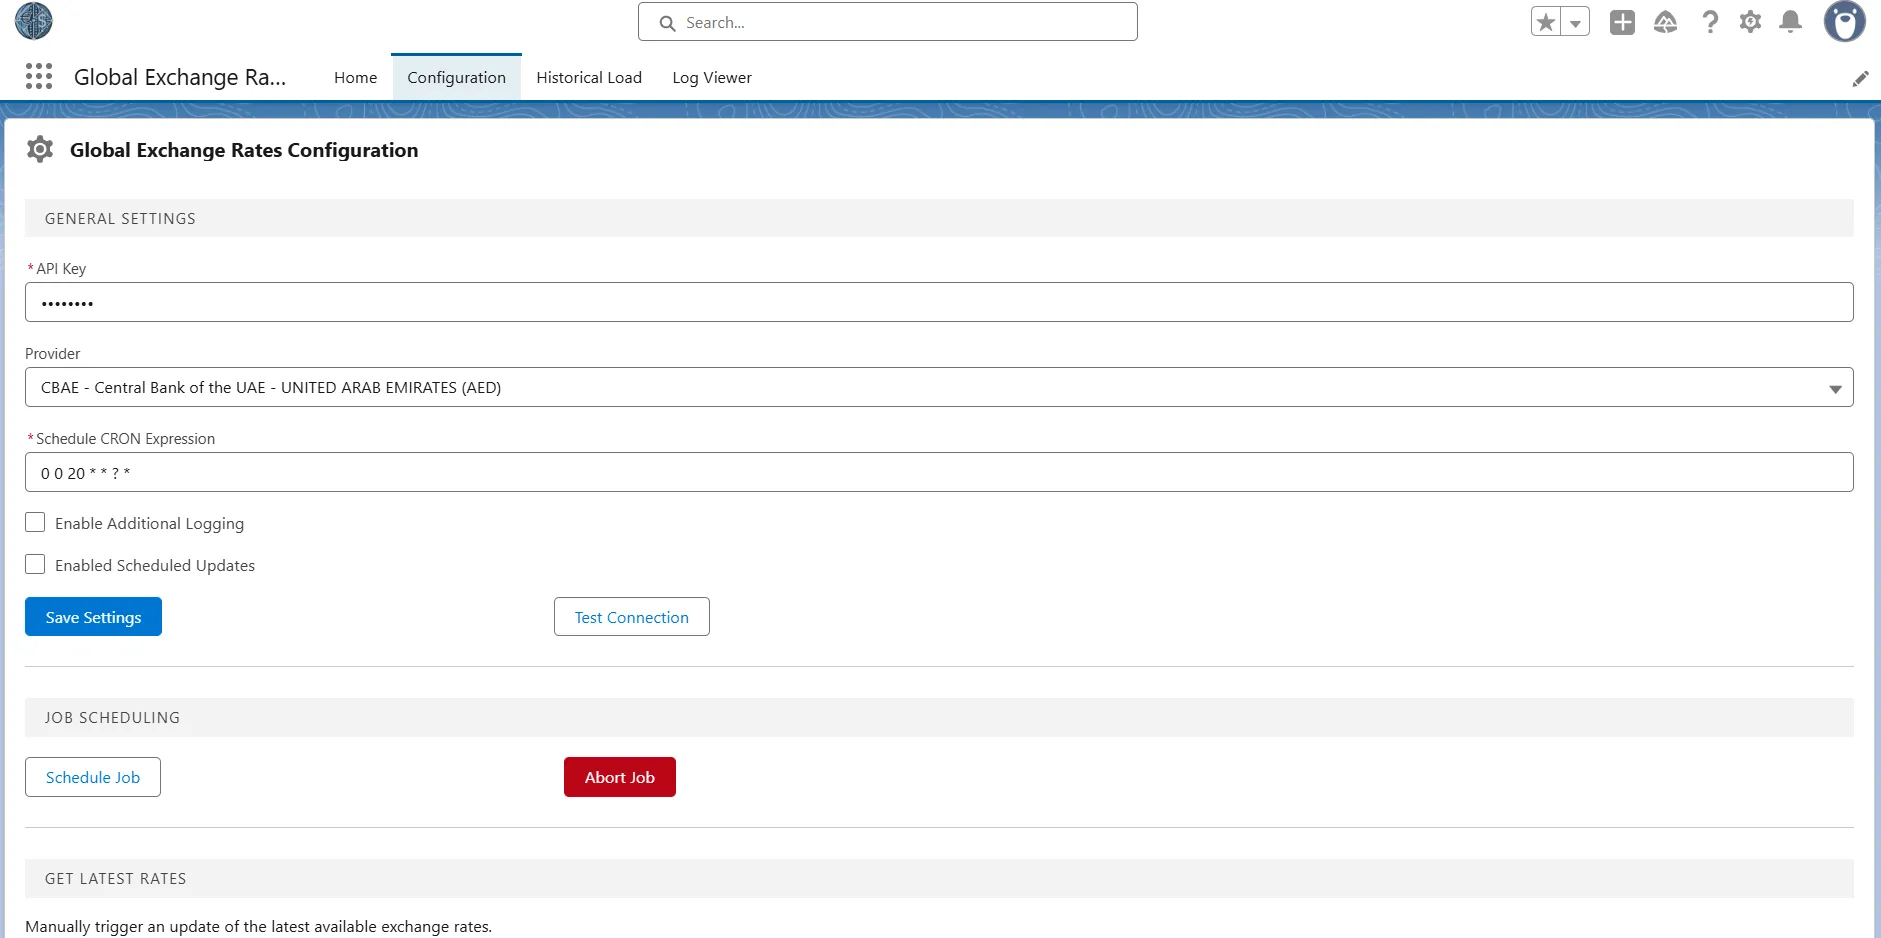1881x938 pixels.
Task: Expand the favorites list dropdown arrow
Action: coord(1575,22)
